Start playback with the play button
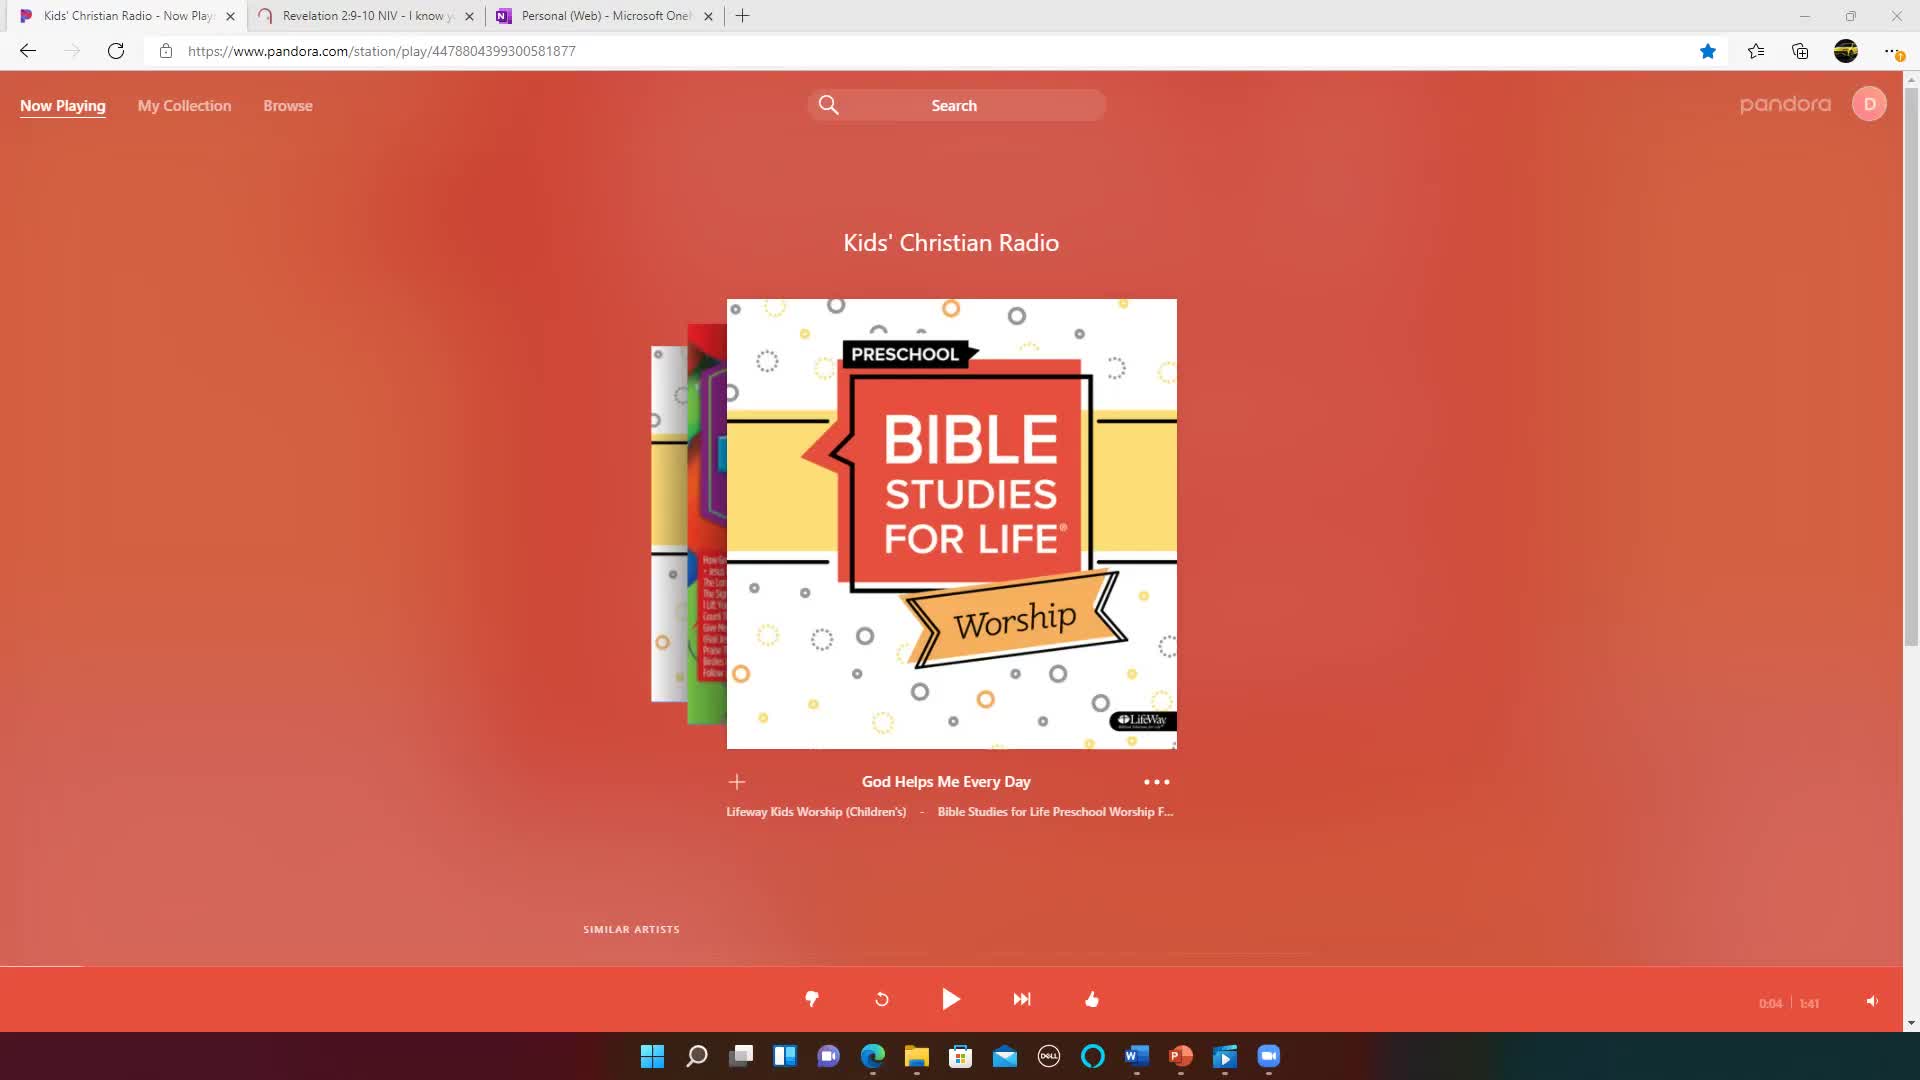The image size is (1920, 1080). pos(951,999)
